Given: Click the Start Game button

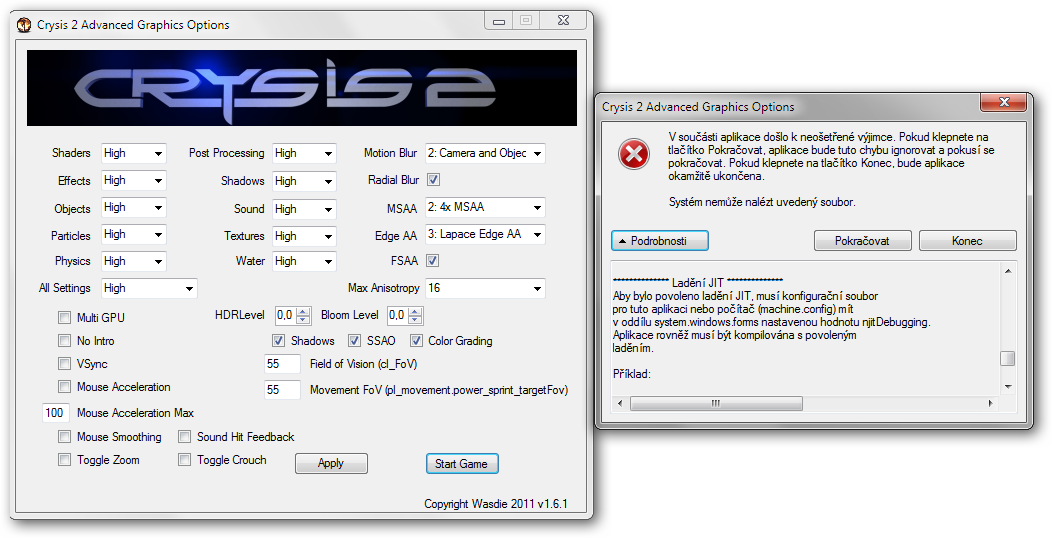Looking at the screenshot, I should (x=462, y=464).
